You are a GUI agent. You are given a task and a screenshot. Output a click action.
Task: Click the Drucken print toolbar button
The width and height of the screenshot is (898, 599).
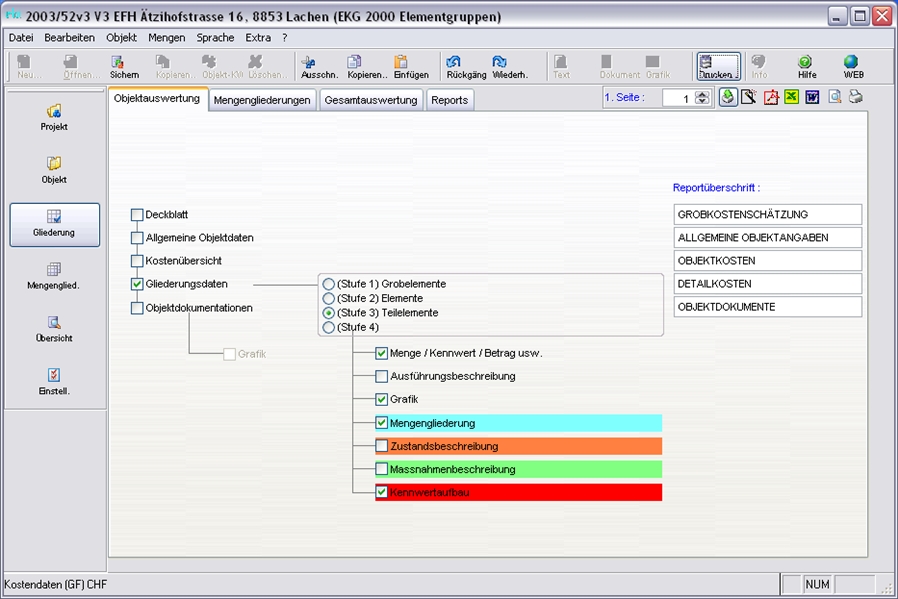[x=718, y=66]
